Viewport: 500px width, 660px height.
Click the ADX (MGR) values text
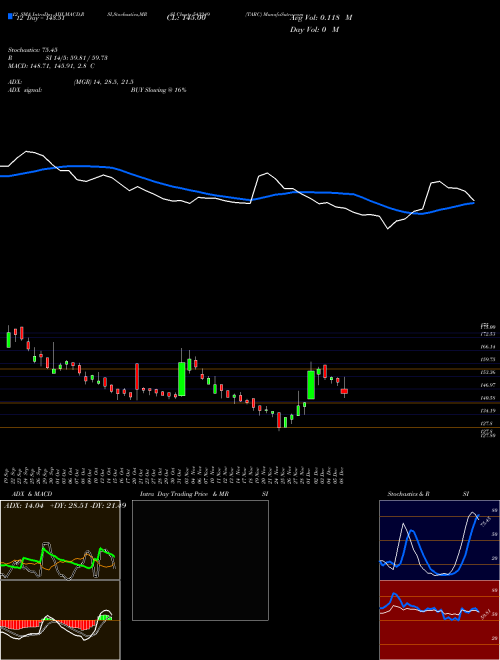pos(104,82)
